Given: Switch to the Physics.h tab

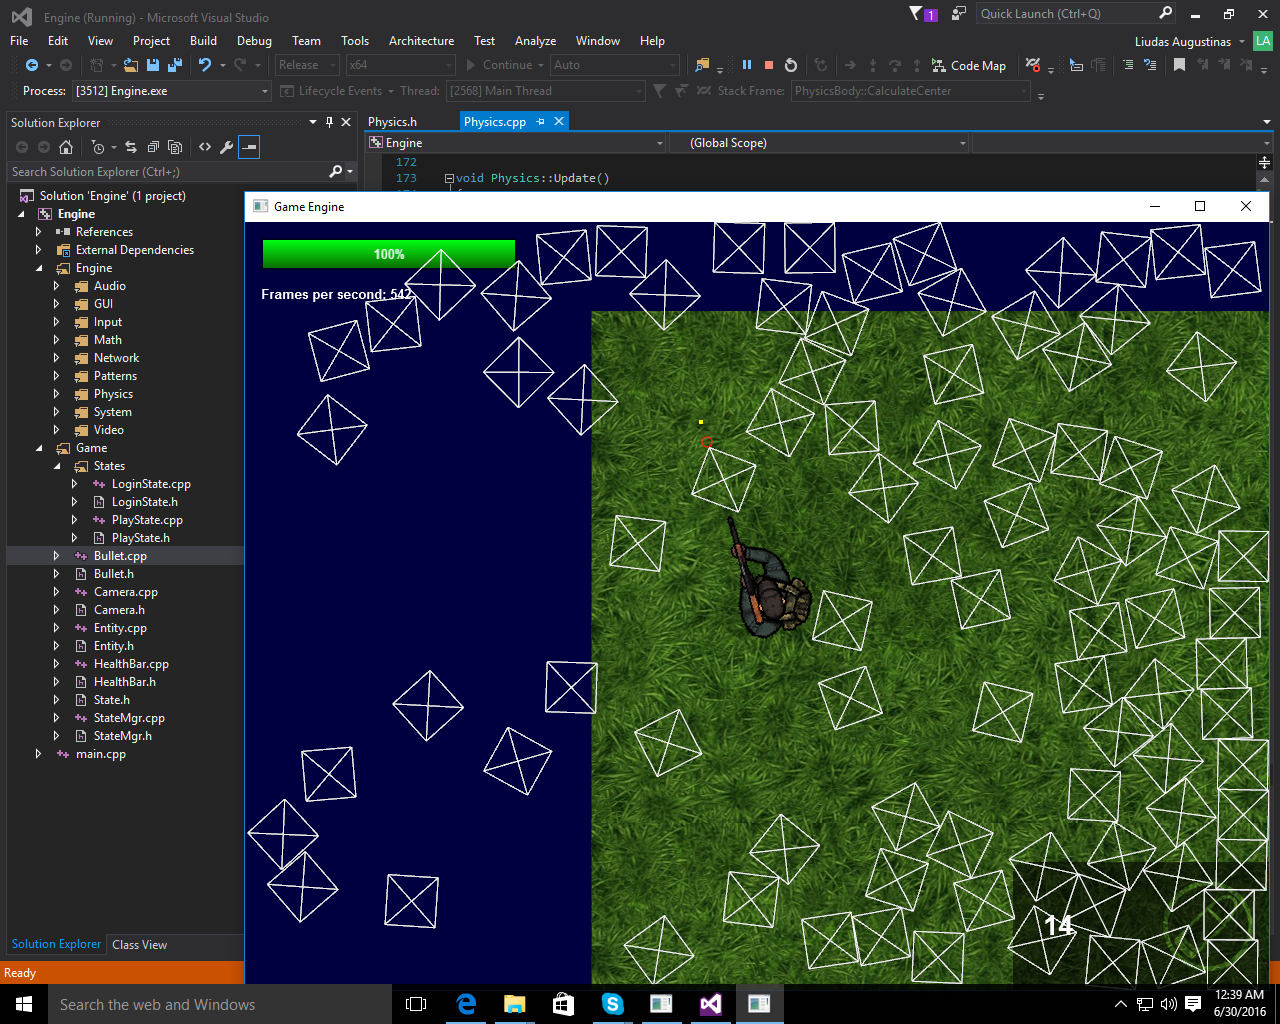Looking at the screenshot, I should pyautogui.click(x=392, y=122).
